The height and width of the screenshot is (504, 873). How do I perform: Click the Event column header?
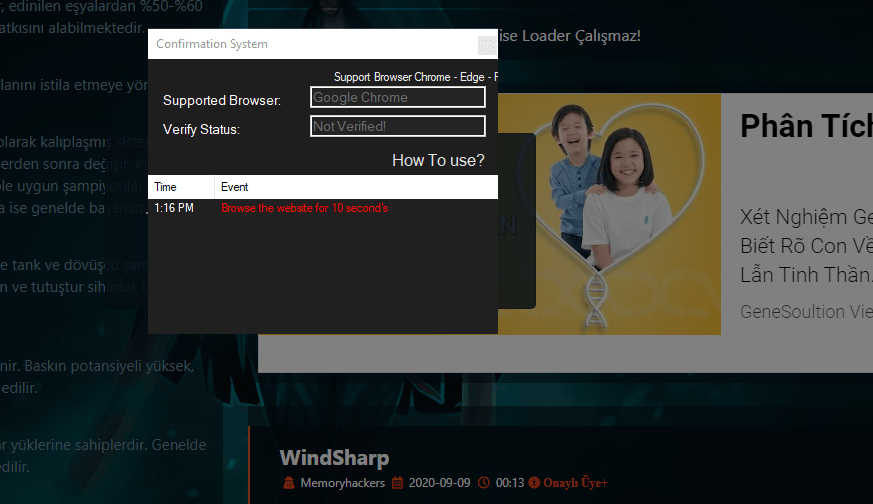point(356,187)
